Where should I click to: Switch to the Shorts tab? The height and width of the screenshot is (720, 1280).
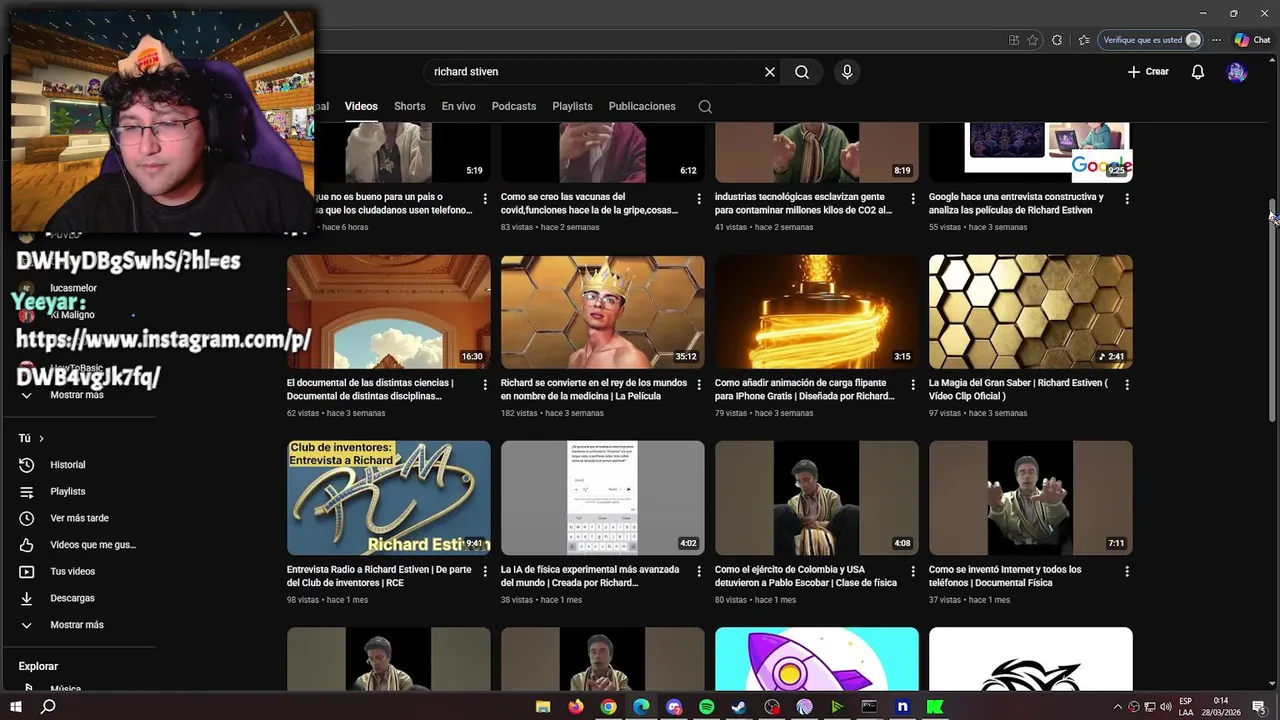tap(409, 106)
